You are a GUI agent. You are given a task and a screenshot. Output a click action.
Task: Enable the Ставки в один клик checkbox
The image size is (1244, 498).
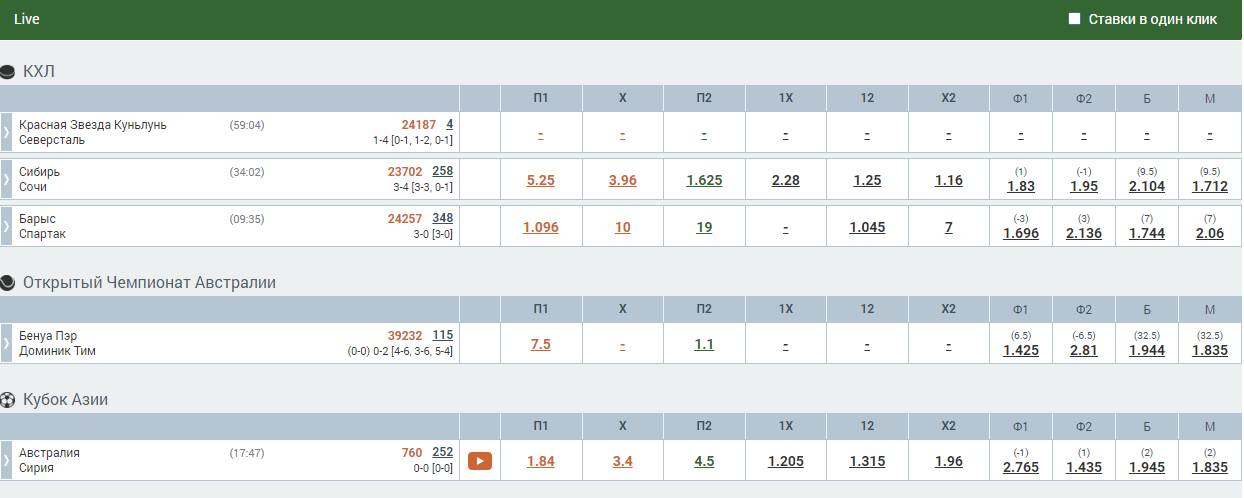point(1075,18)
